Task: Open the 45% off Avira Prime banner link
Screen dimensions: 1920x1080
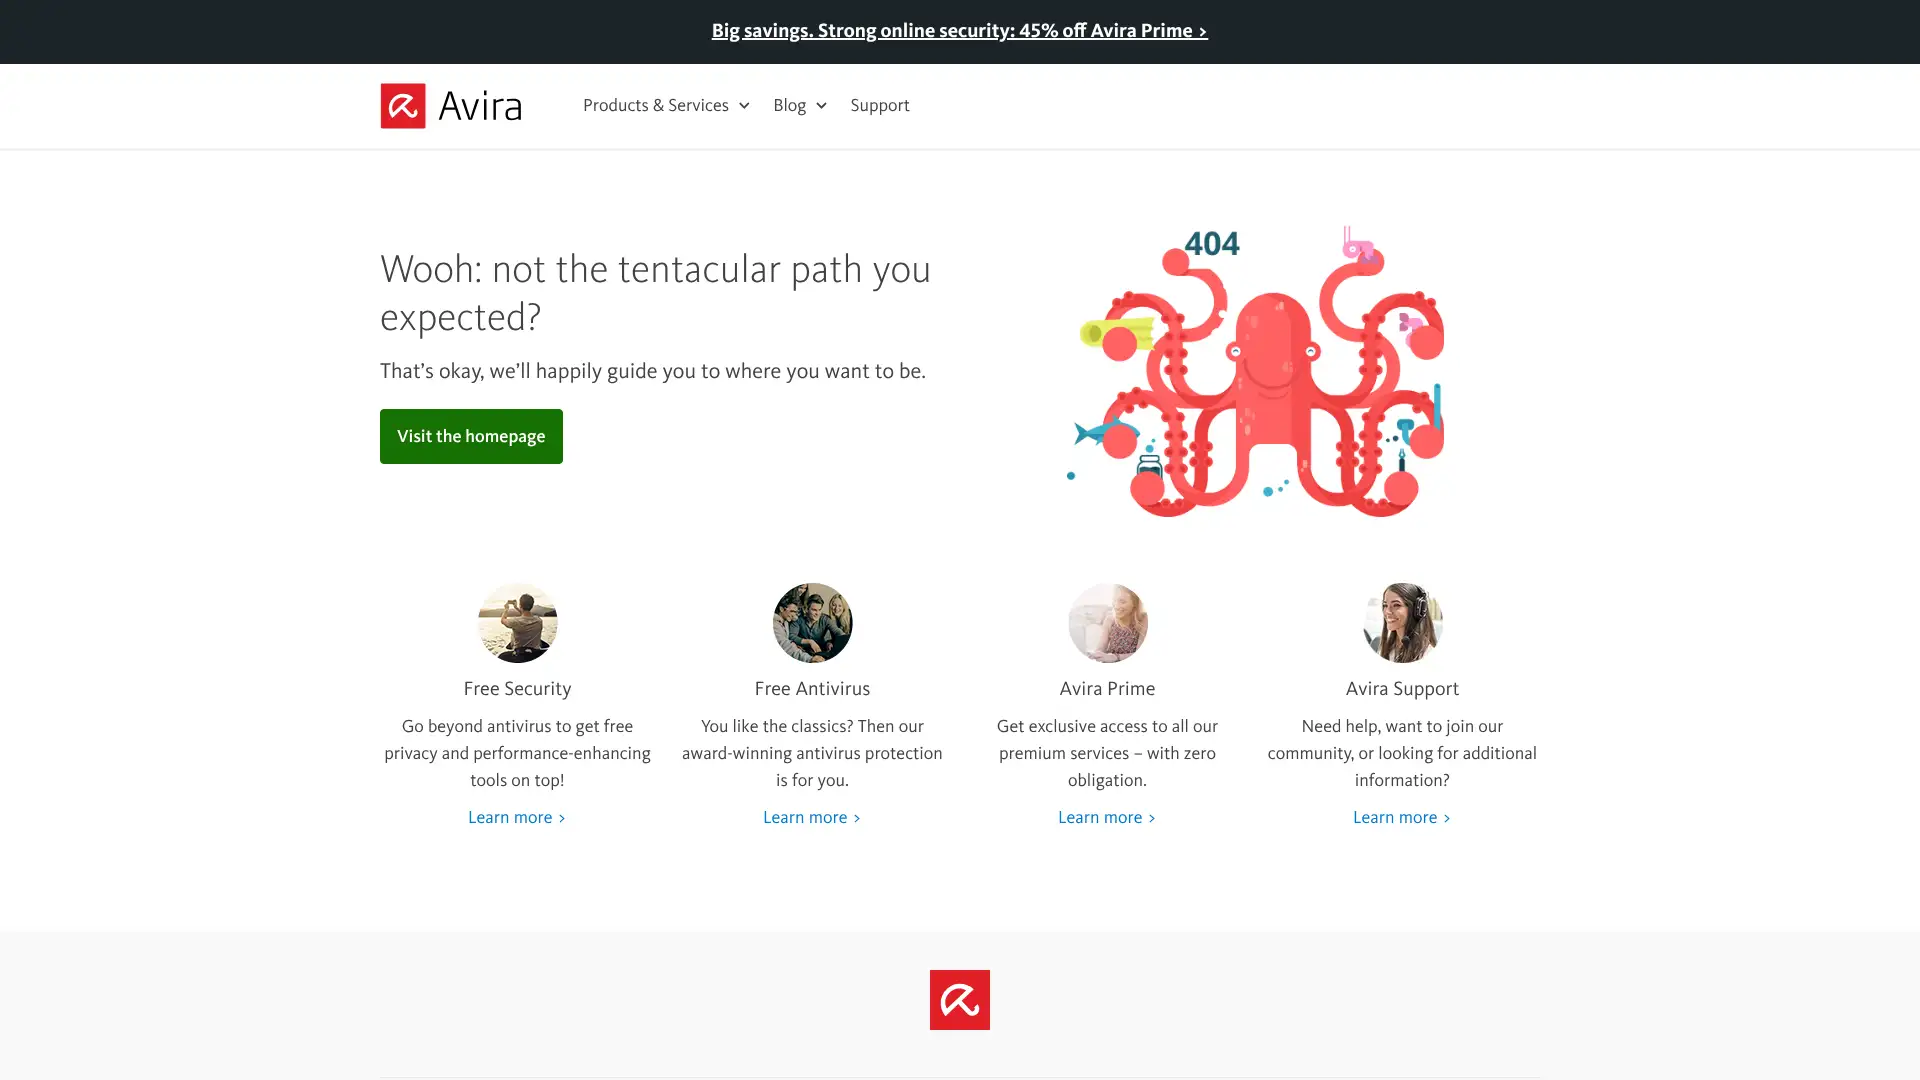Action: 959,31
